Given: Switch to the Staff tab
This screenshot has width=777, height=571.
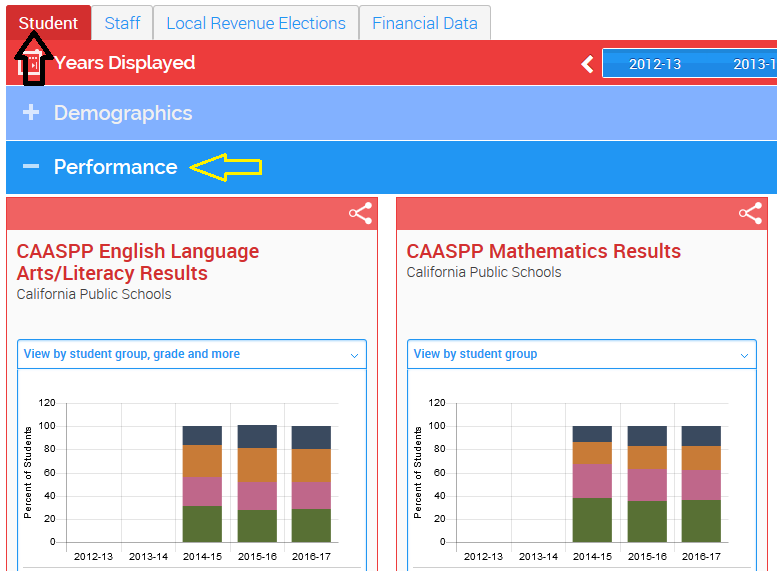Looking at the screenshot, I should click(122, 23).
